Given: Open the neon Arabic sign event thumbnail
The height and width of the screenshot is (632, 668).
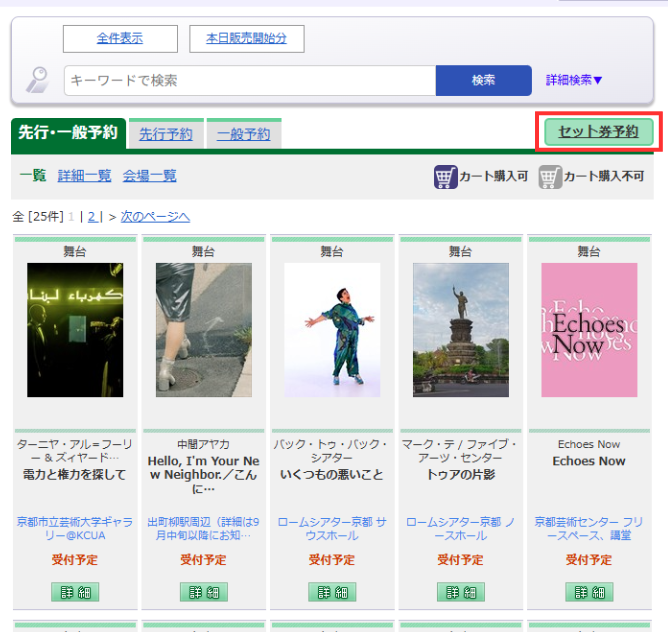Looking at the screenshot, I should (75, 330).
